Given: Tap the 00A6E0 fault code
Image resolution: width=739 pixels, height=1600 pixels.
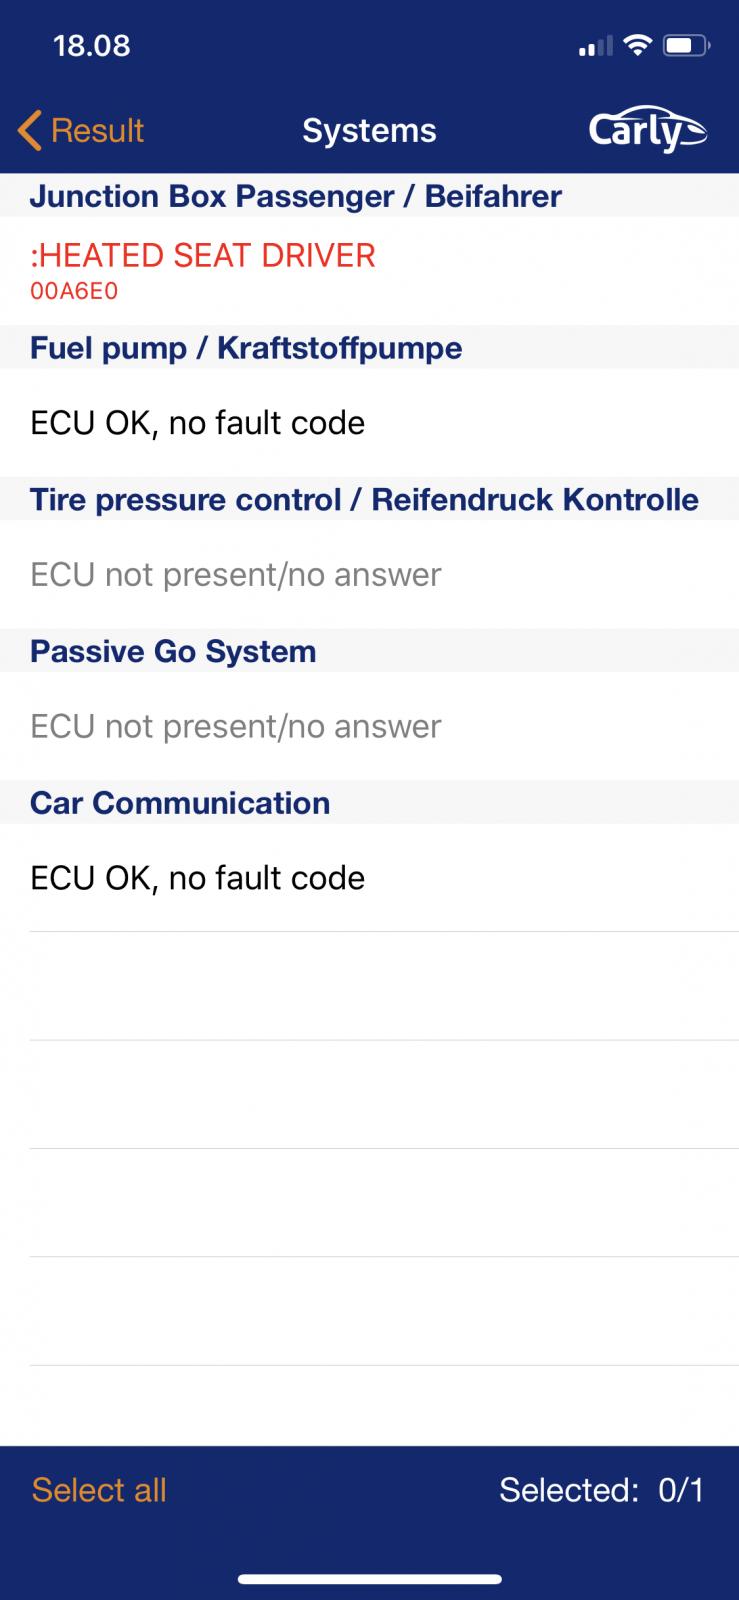Looking at the screenshot, I should 74,292.
